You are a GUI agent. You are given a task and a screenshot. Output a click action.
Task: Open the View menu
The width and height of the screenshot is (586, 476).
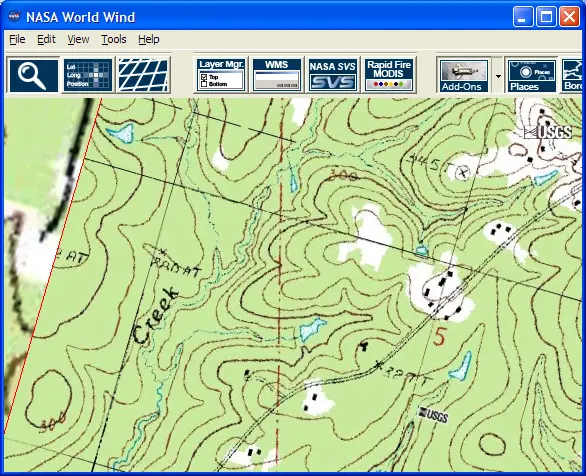coord(78,39)
